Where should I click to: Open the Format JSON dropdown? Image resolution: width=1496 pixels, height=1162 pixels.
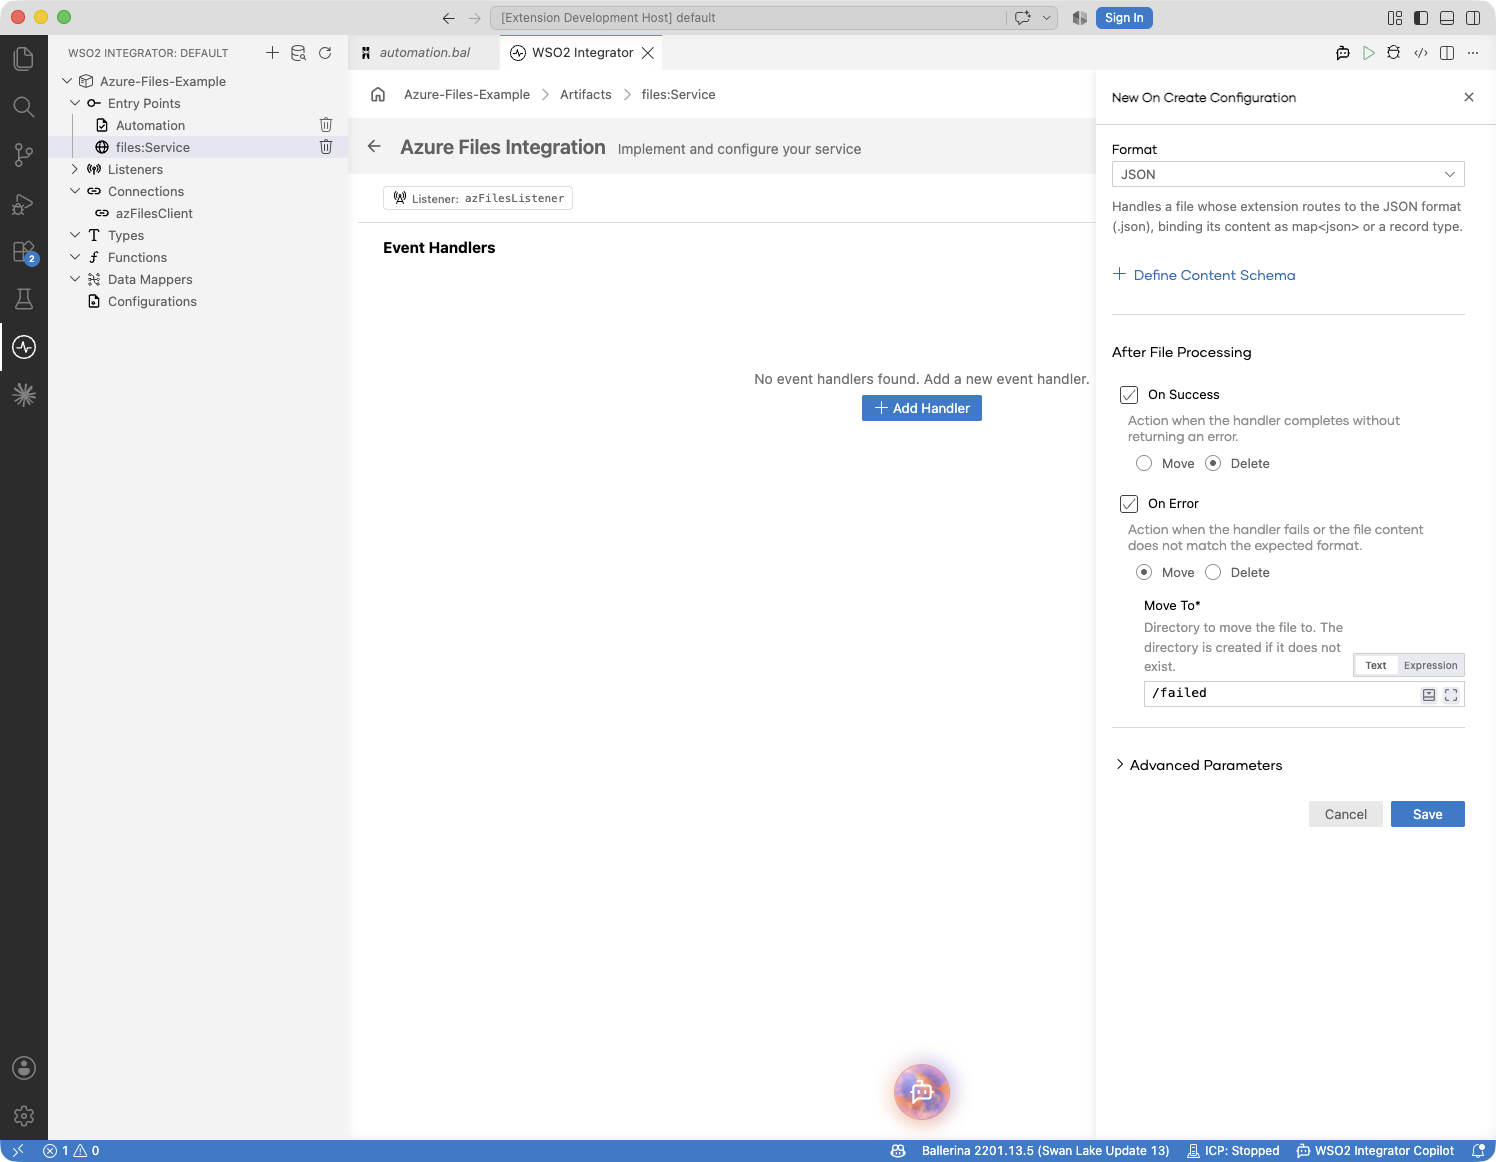[x=1288, y=174]
